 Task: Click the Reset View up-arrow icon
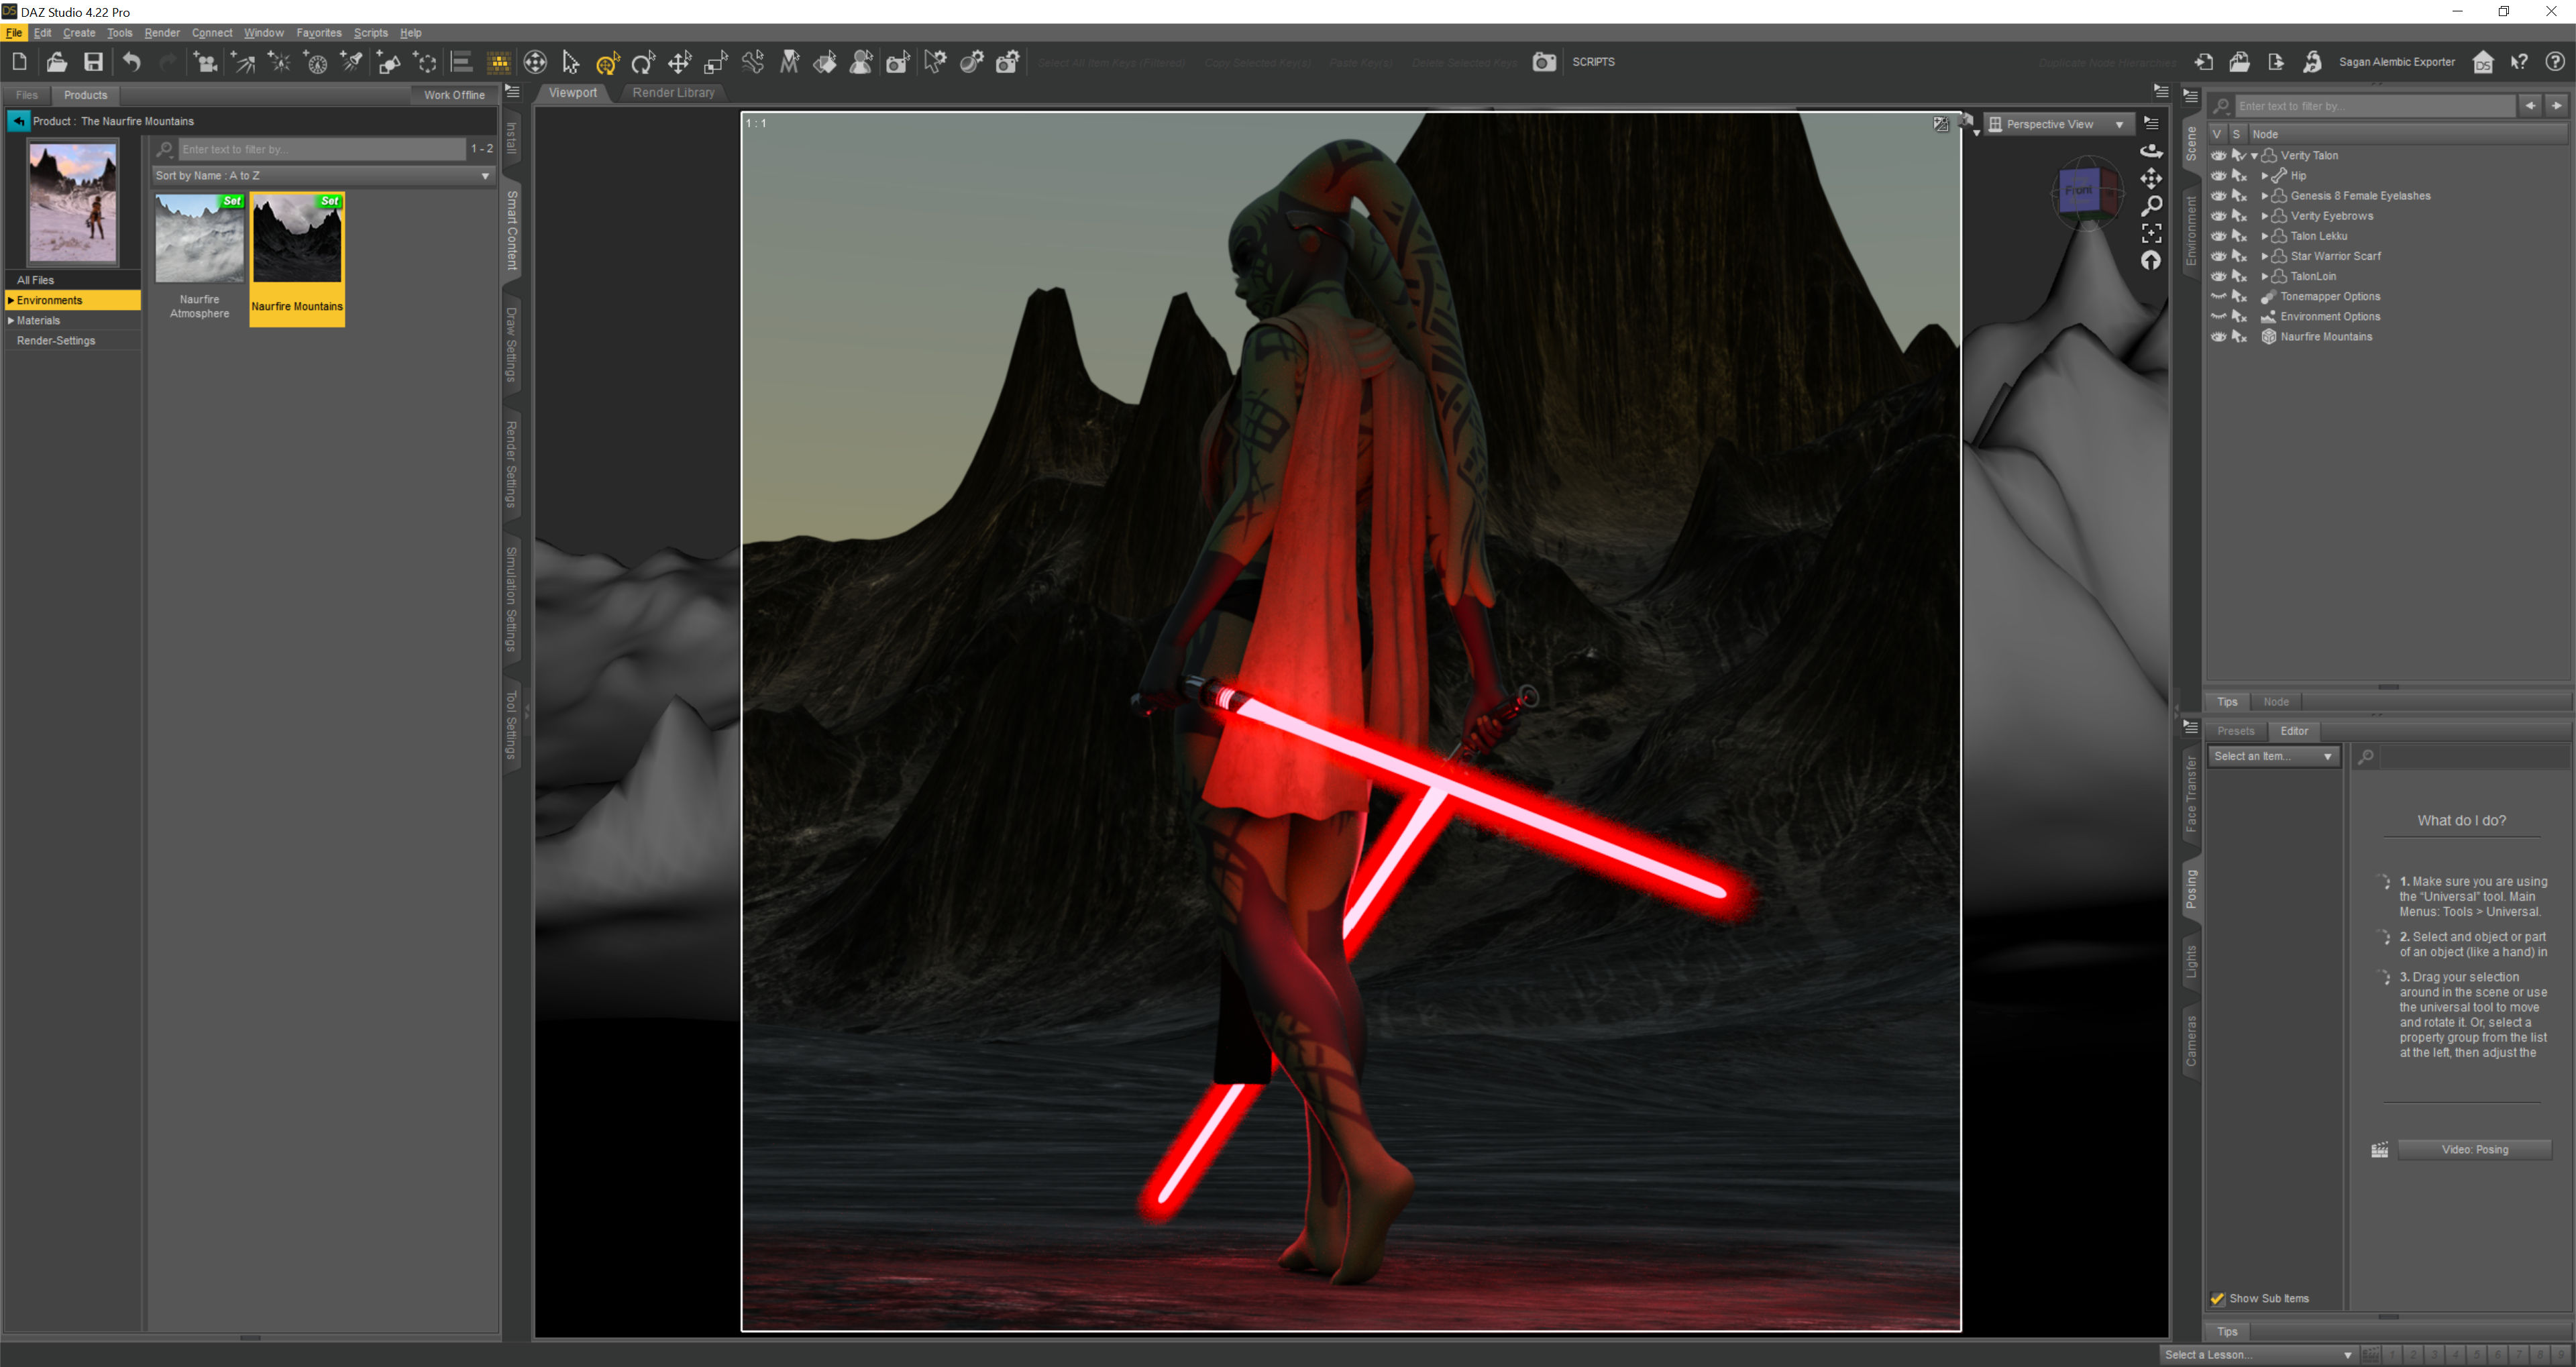[2151, 260]
